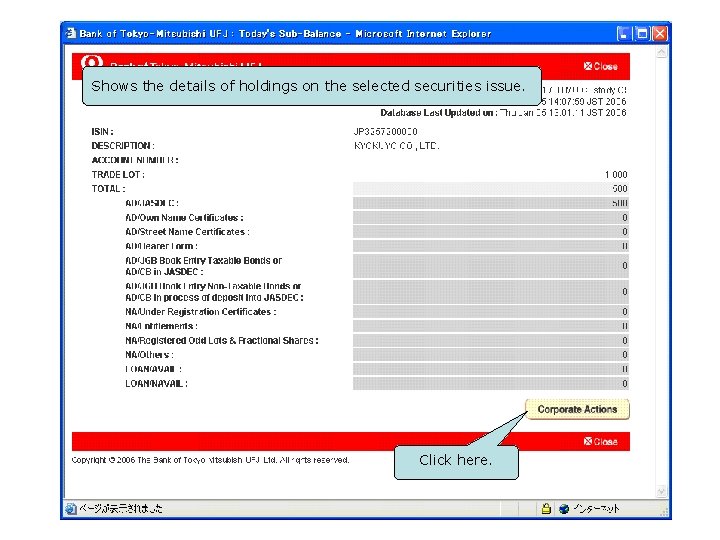Minimize the Internet Explorer window
This screenshot has height=540, width=720.
coord(624,33)
